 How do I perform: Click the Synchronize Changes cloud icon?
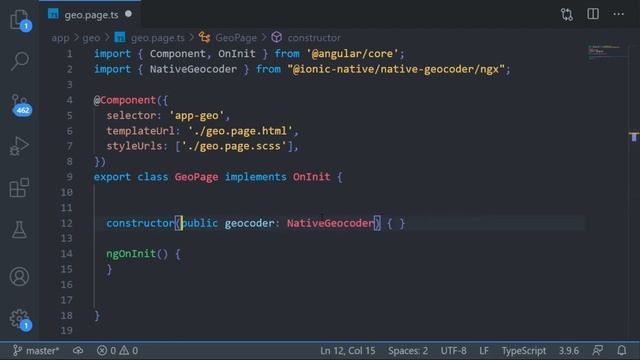(x=78, y=351)
